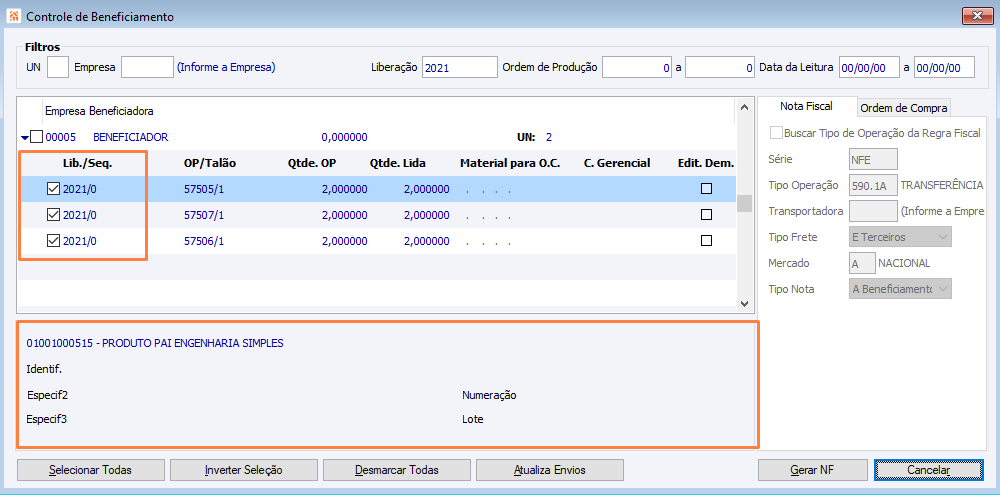The height and width of the screenshot is (495, 1000).
Task: Switch to the Ordem de Compra tab
Action: (x=903, y=108)
